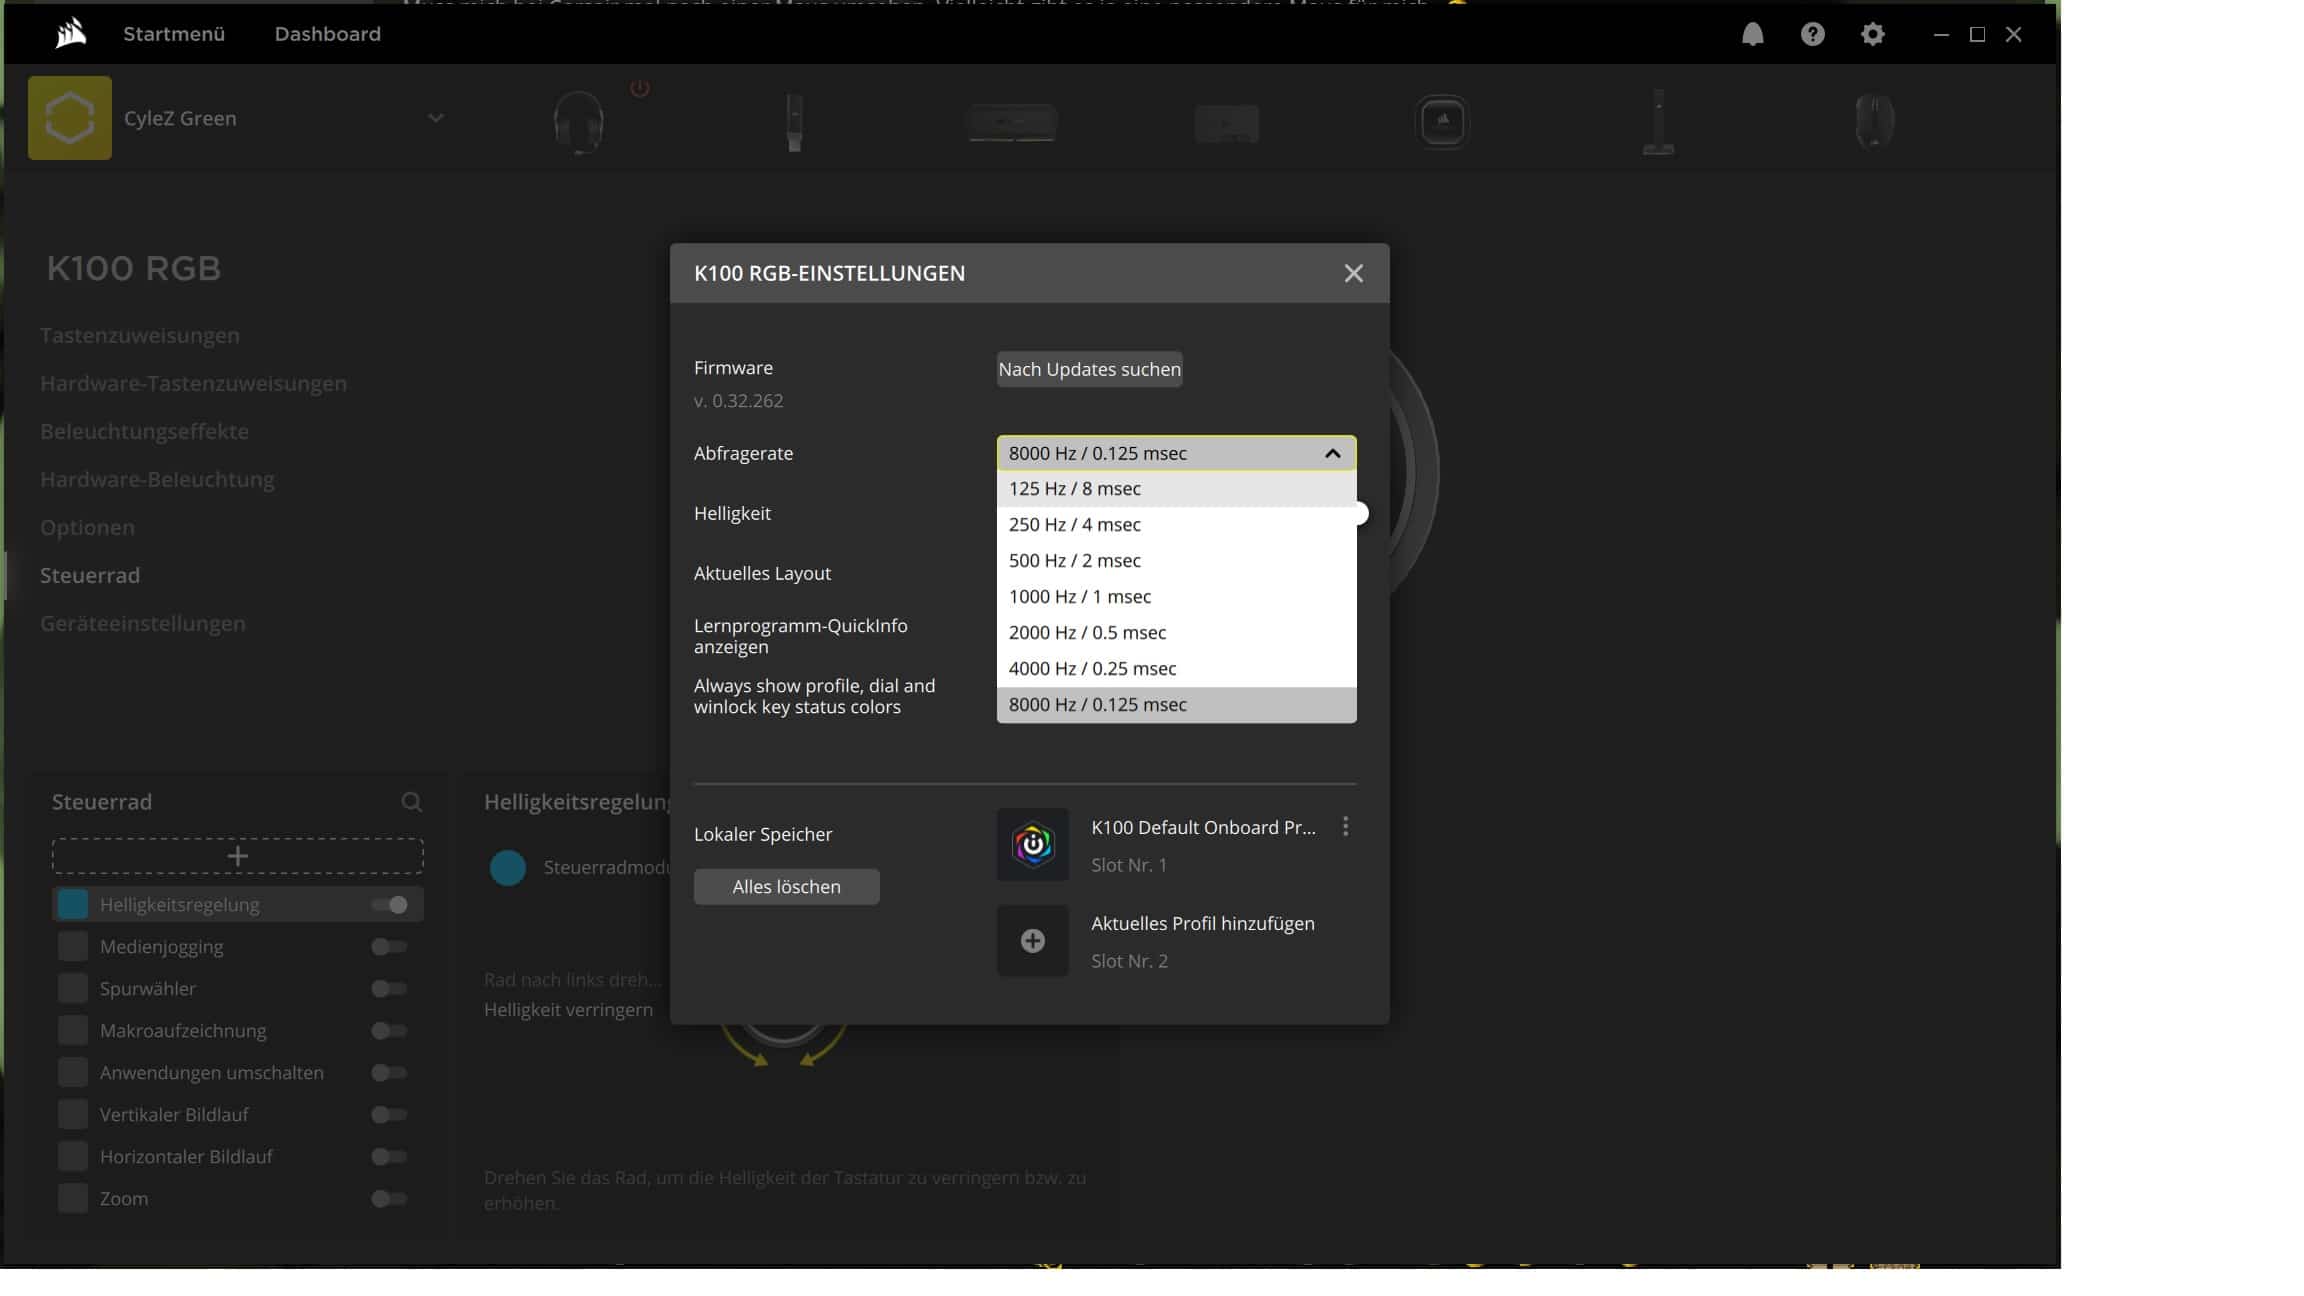2304x1296 pixels.
Task: Close the K100 RGB-Einstellungen dialog
Action: pyautogui.click(x=1353, y=273)
